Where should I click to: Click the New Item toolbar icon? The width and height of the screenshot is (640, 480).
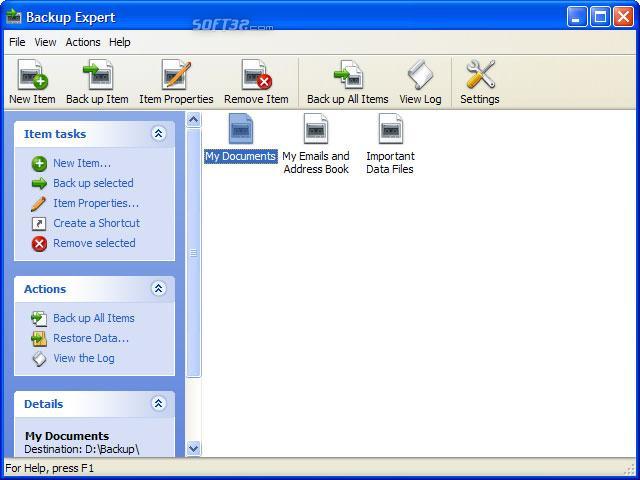coord(32,75)
